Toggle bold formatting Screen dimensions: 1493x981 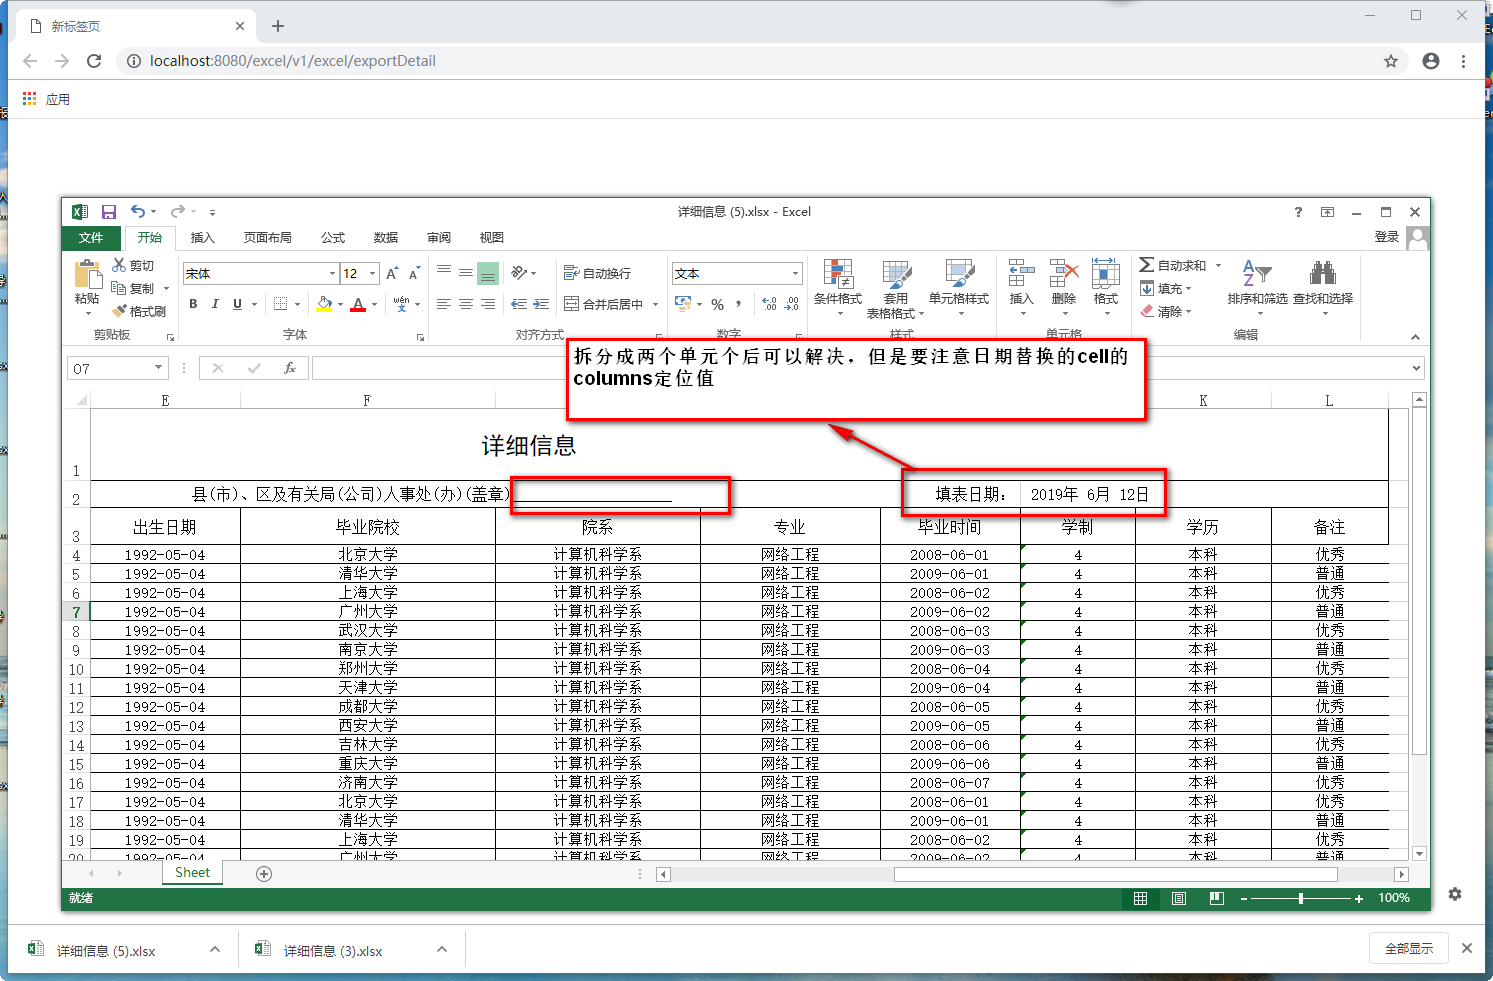pyautogui.click(x=193, y=304)
